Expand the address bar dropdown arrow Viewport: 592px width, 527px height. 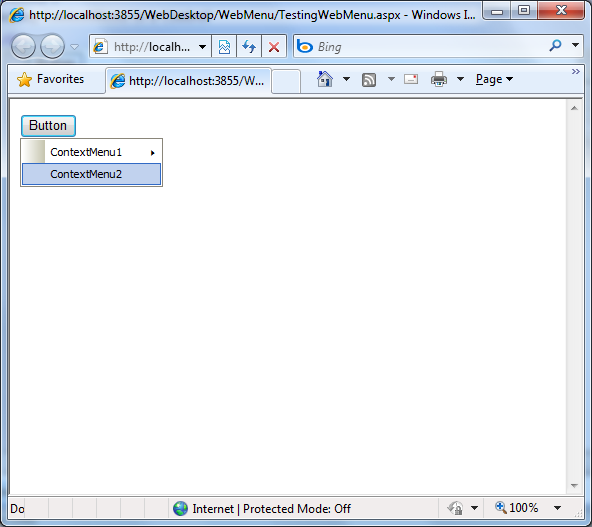pos(202,47)
